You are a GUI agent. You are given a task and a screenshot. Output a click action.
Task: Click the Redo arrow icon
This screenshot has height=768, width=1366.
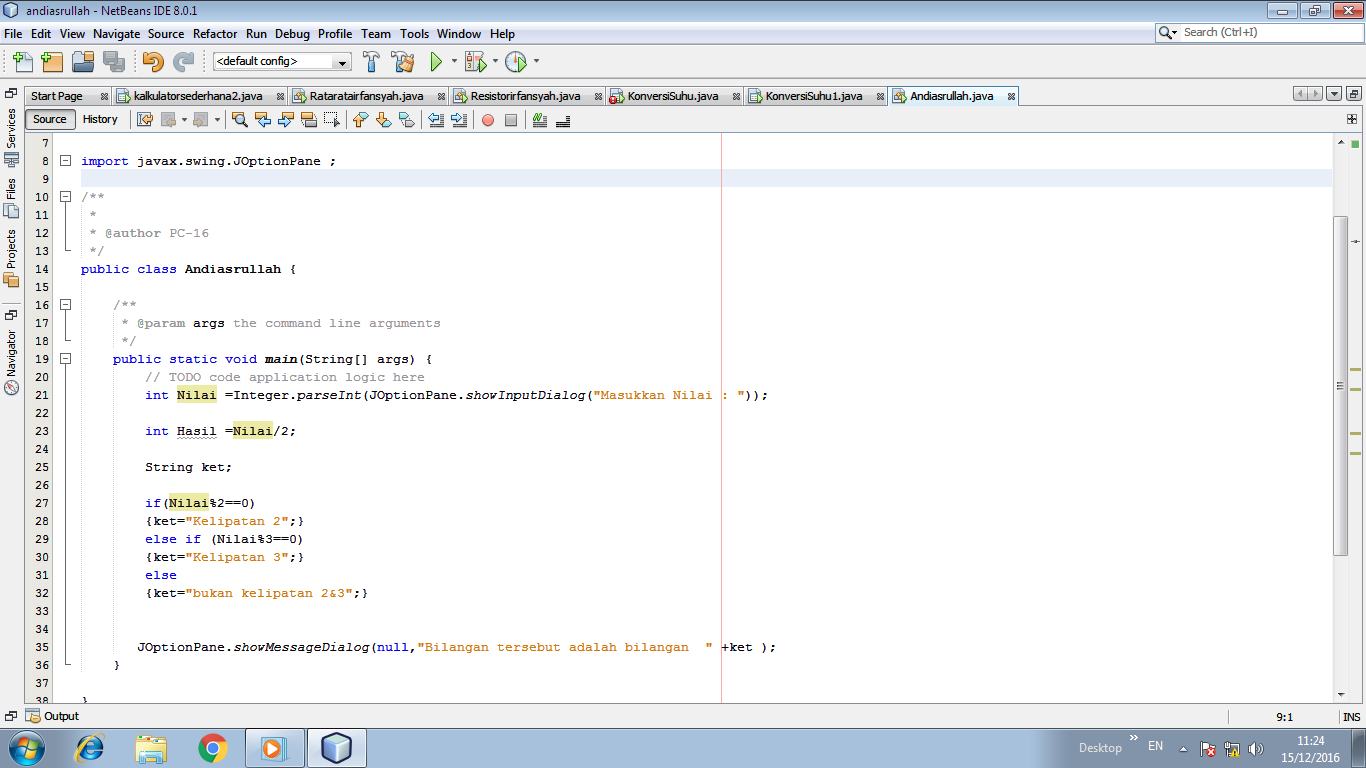[183, 62]
